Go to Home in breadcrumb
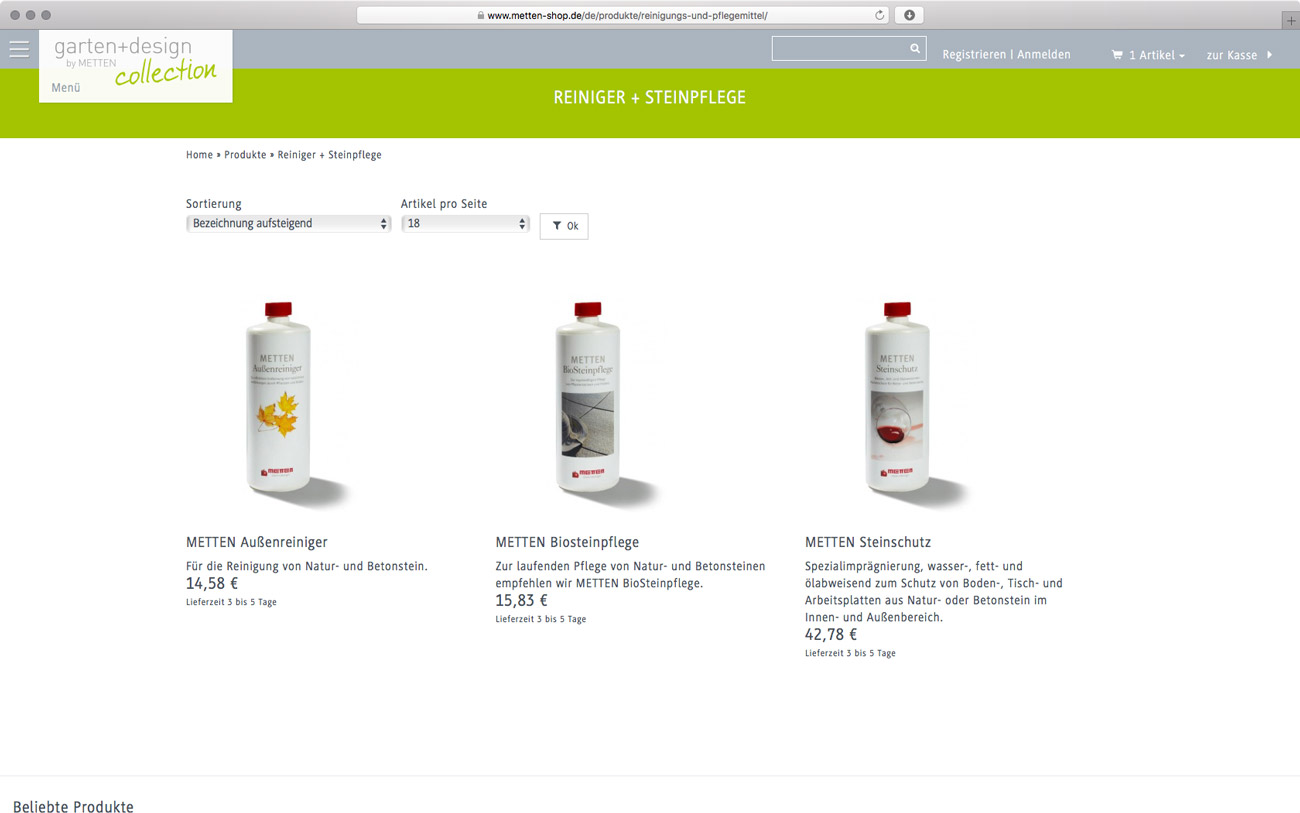 coord(199,155)
